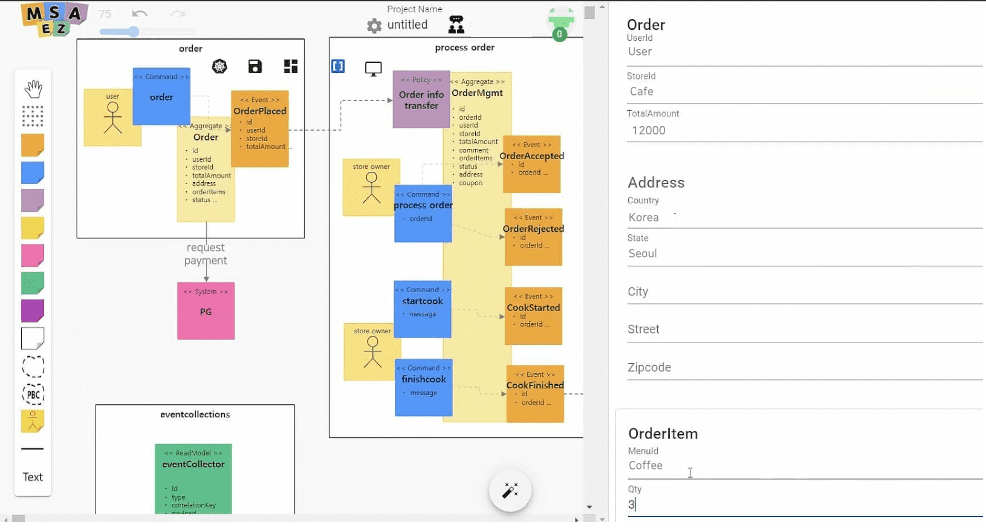Click the monitor screen icon
The height and width of the screenshot is (528, 986).
[x=373, y=69]
